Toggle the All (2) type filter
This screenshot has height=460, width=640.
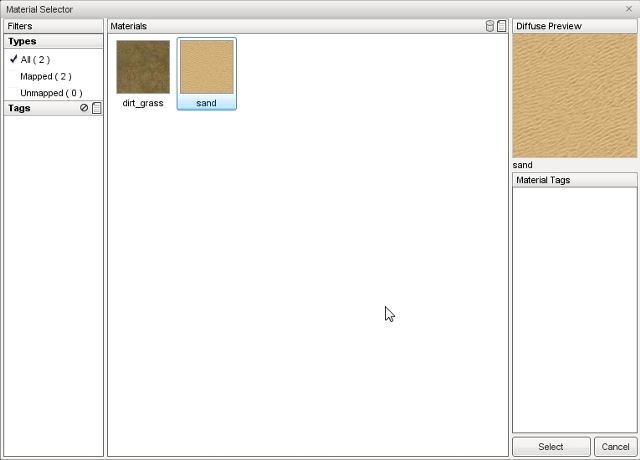(x=35, y=60)
